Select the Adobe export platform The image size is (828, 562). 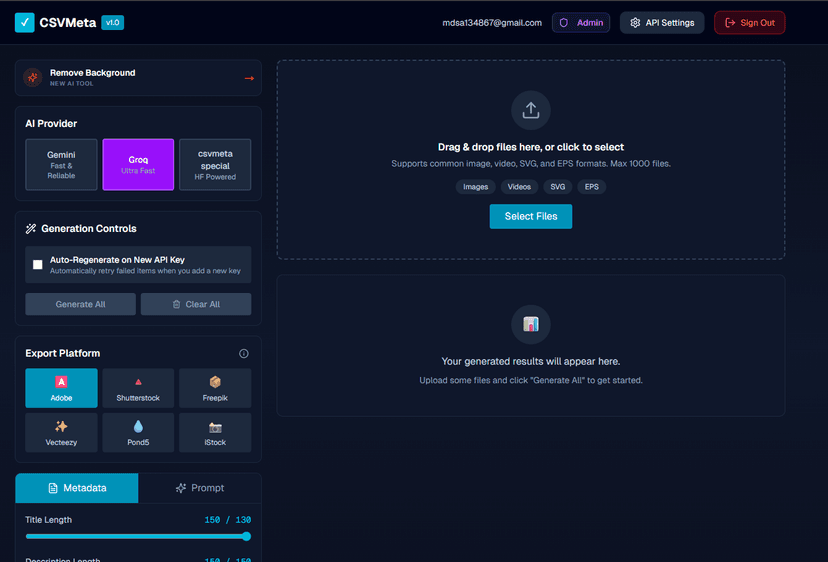(x=61, y=388)
